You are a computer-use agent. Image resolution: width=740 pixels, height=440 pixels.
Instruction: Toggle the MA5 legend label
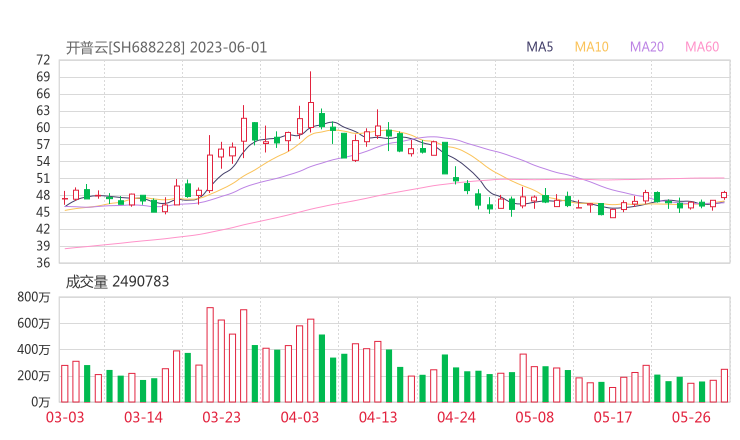point(539,47)
